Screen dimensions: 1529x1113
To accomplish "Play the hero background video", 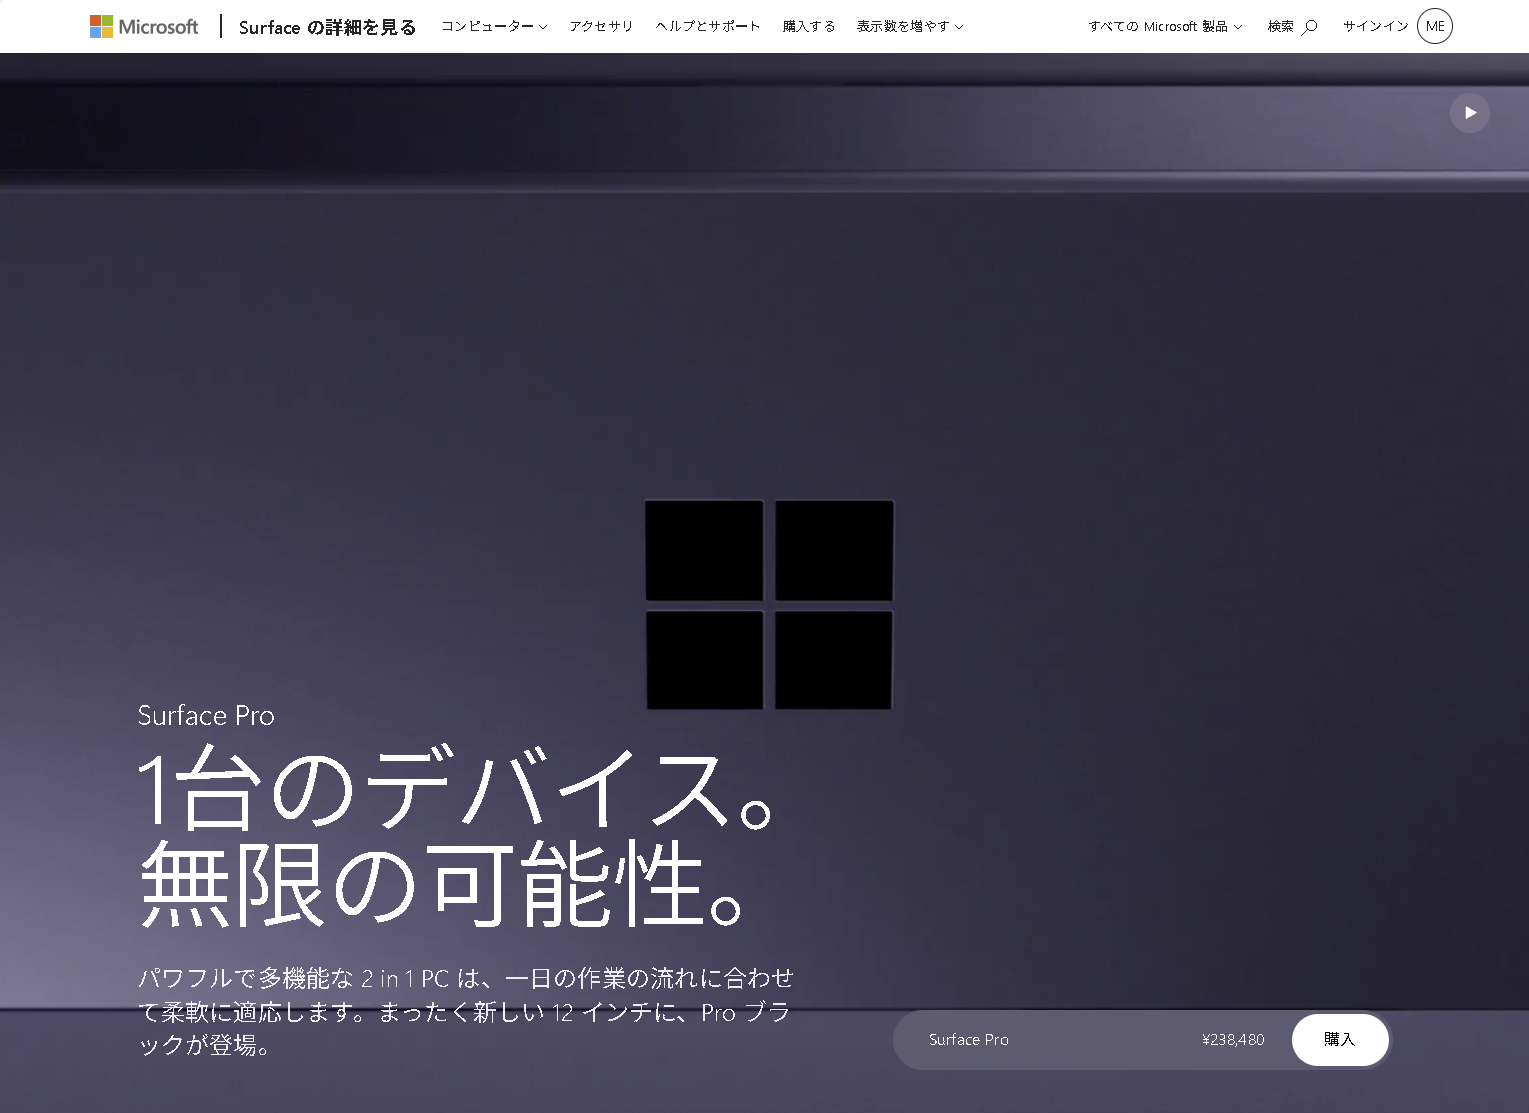I will tap(1470, 112).
